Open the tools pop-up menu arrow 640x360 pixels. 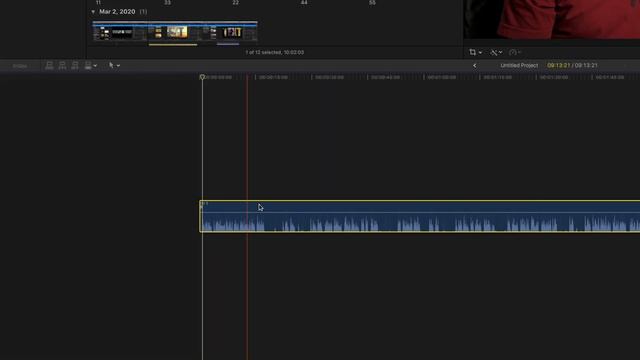click(x=118, y=66)
